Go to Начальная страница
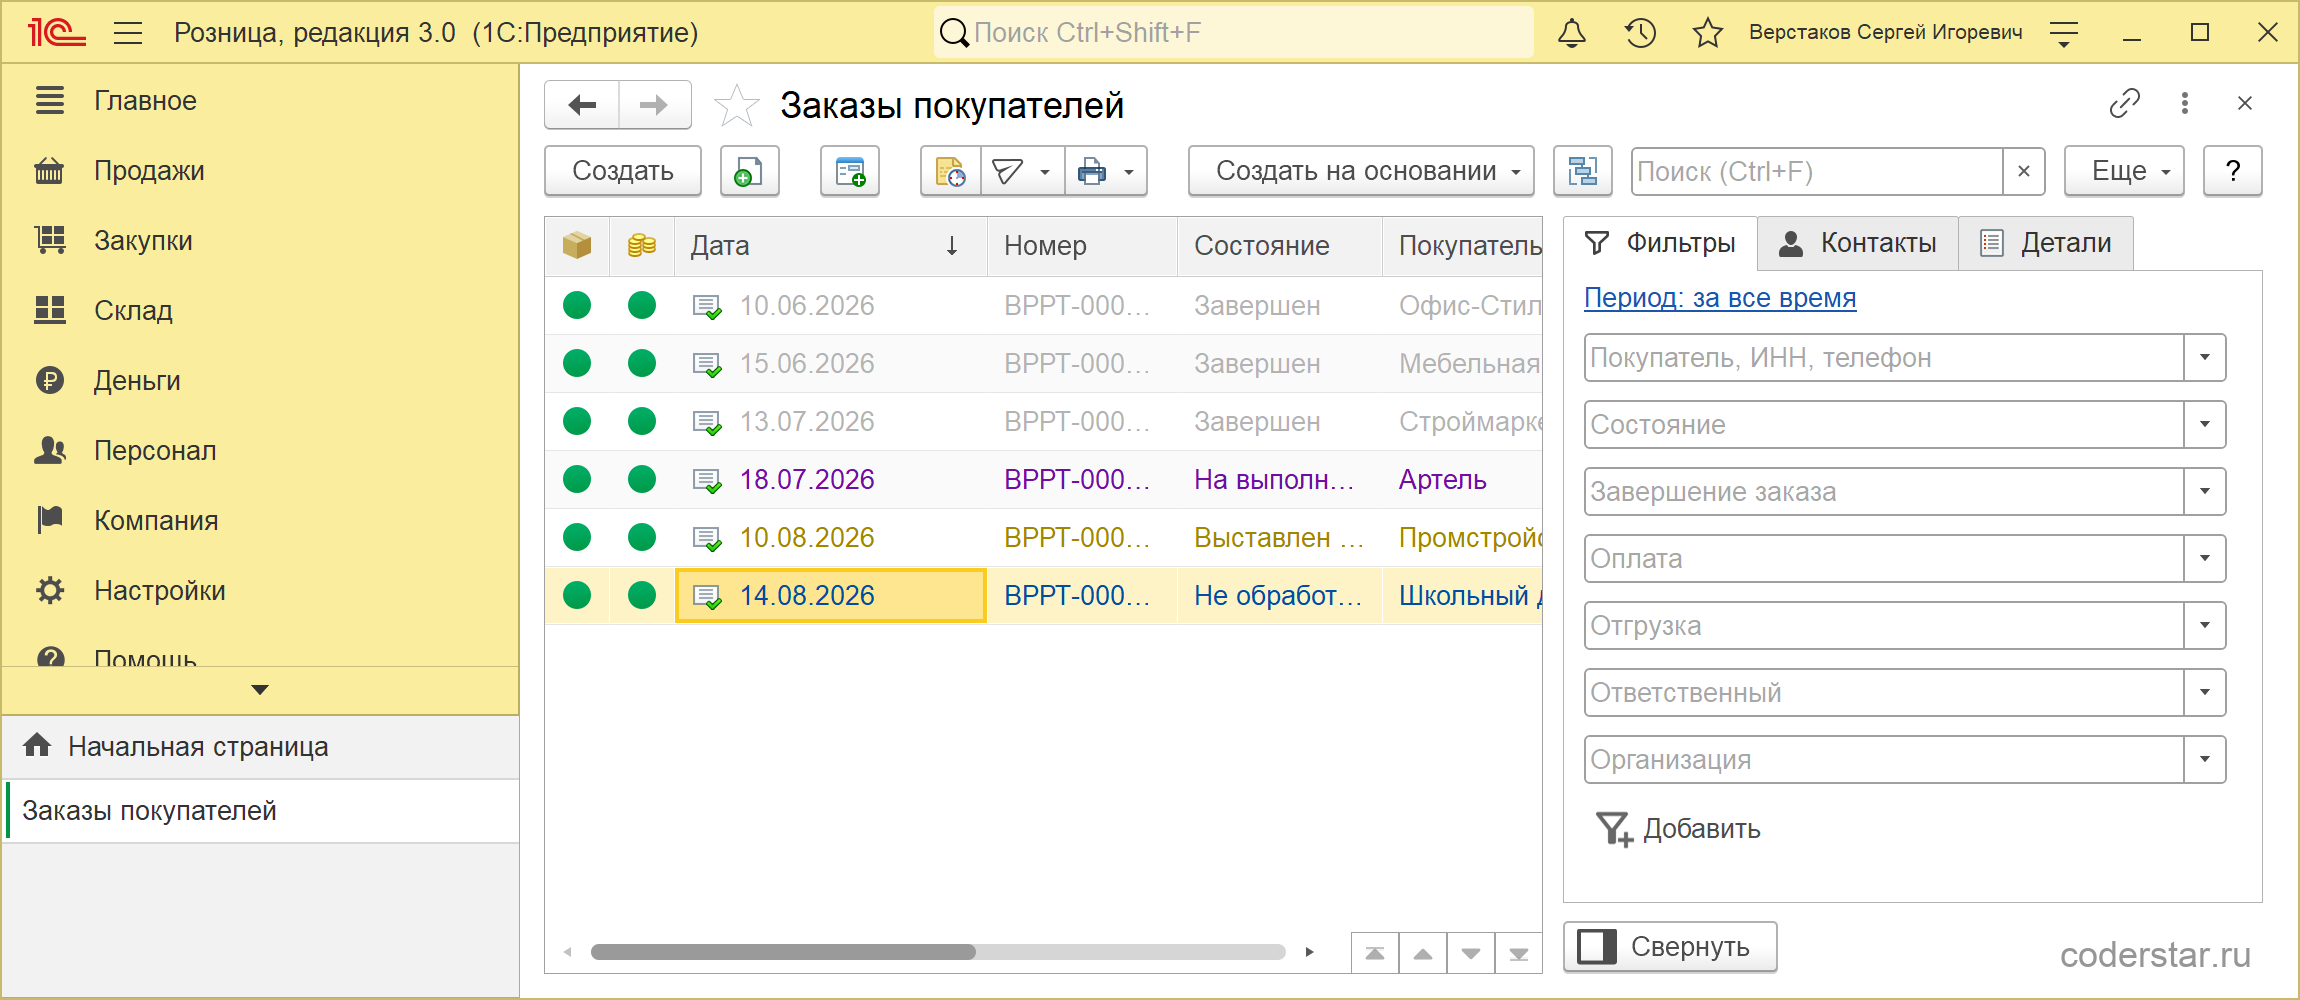The width and height of the screenshot is (2300, 1000). [260, 747]
